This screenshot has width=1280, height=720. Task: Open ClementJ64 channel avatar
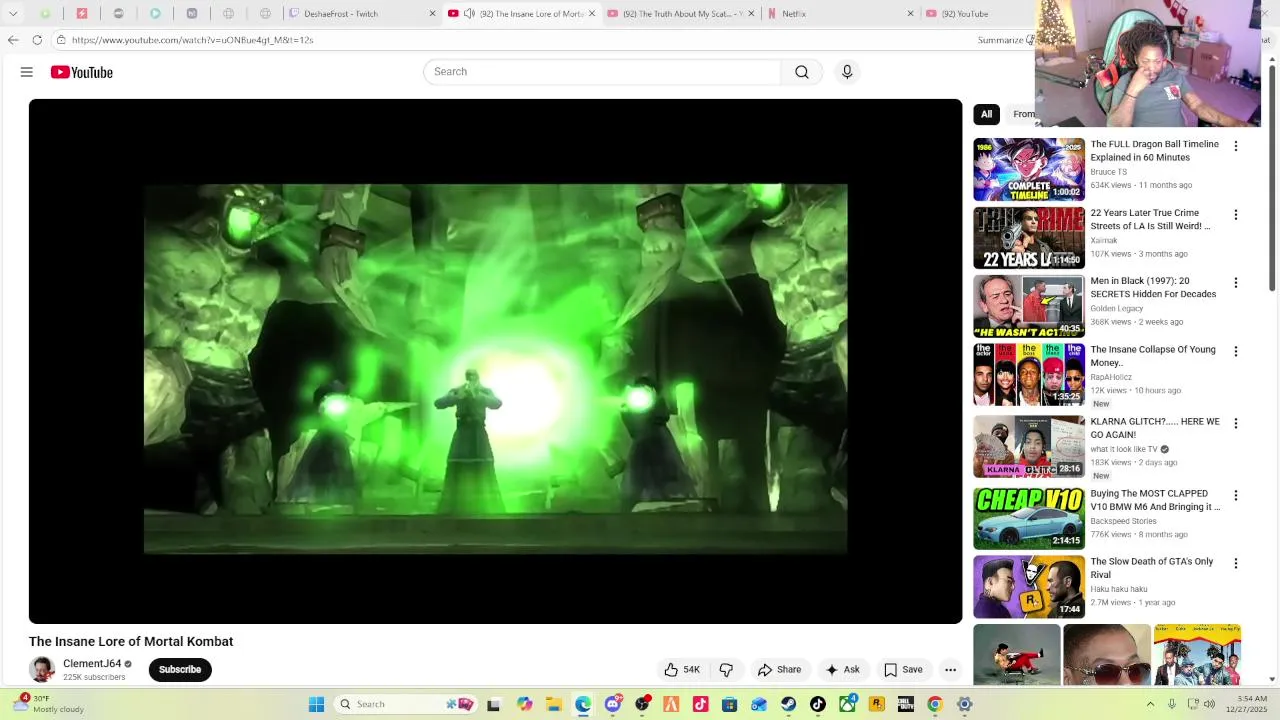coord(42,670)
